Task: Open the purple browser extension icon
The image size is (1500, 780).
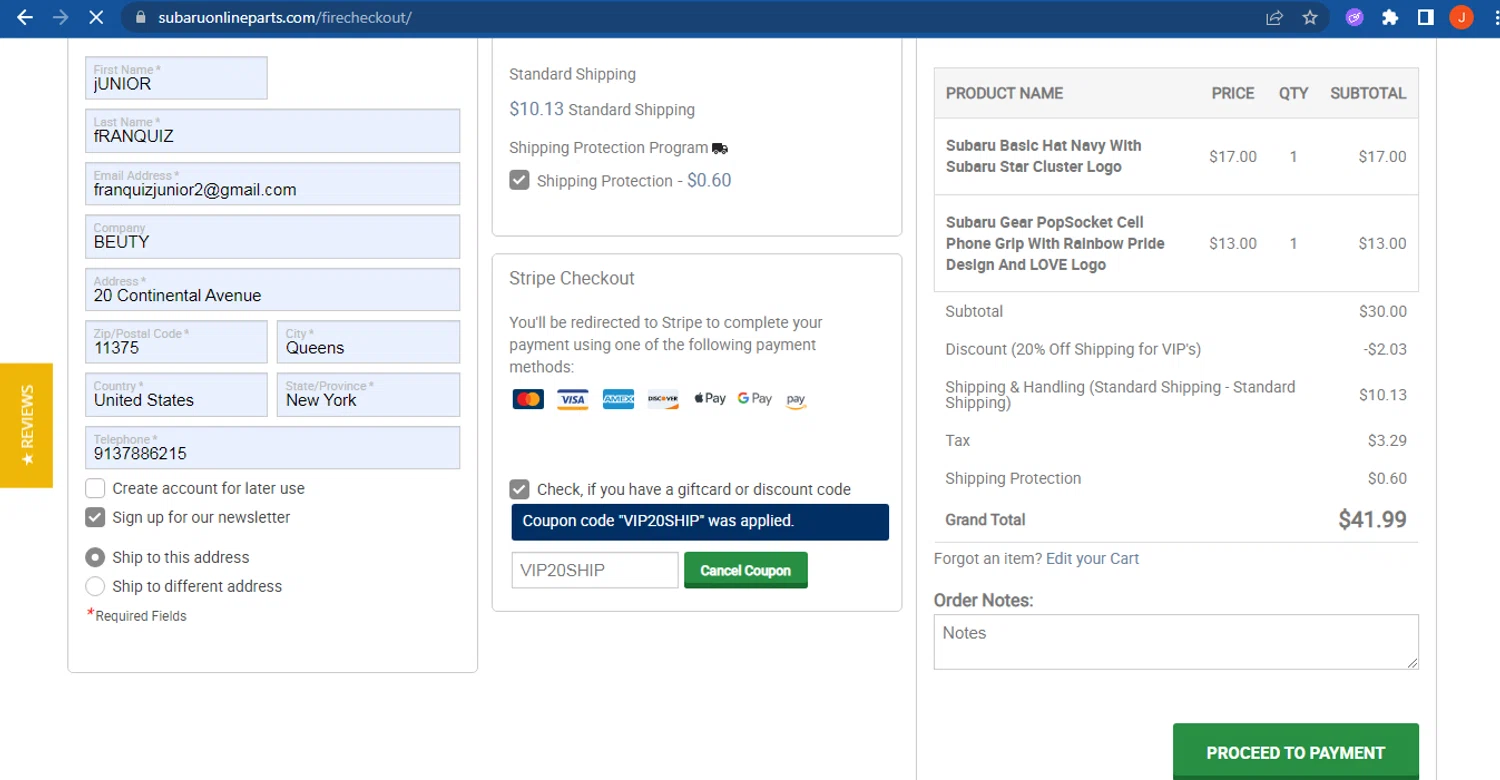Action: 1354,17
